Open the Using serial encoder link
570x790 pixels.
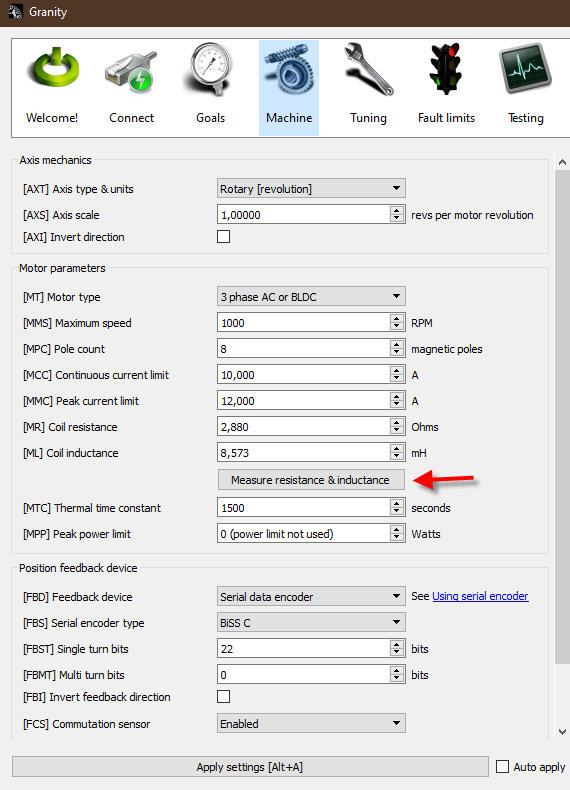point(480,596)
